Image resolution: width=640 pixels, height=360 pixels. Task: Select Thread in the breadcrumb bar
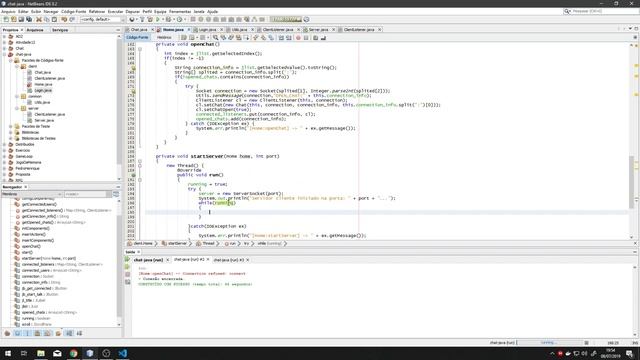click(208, 244)
